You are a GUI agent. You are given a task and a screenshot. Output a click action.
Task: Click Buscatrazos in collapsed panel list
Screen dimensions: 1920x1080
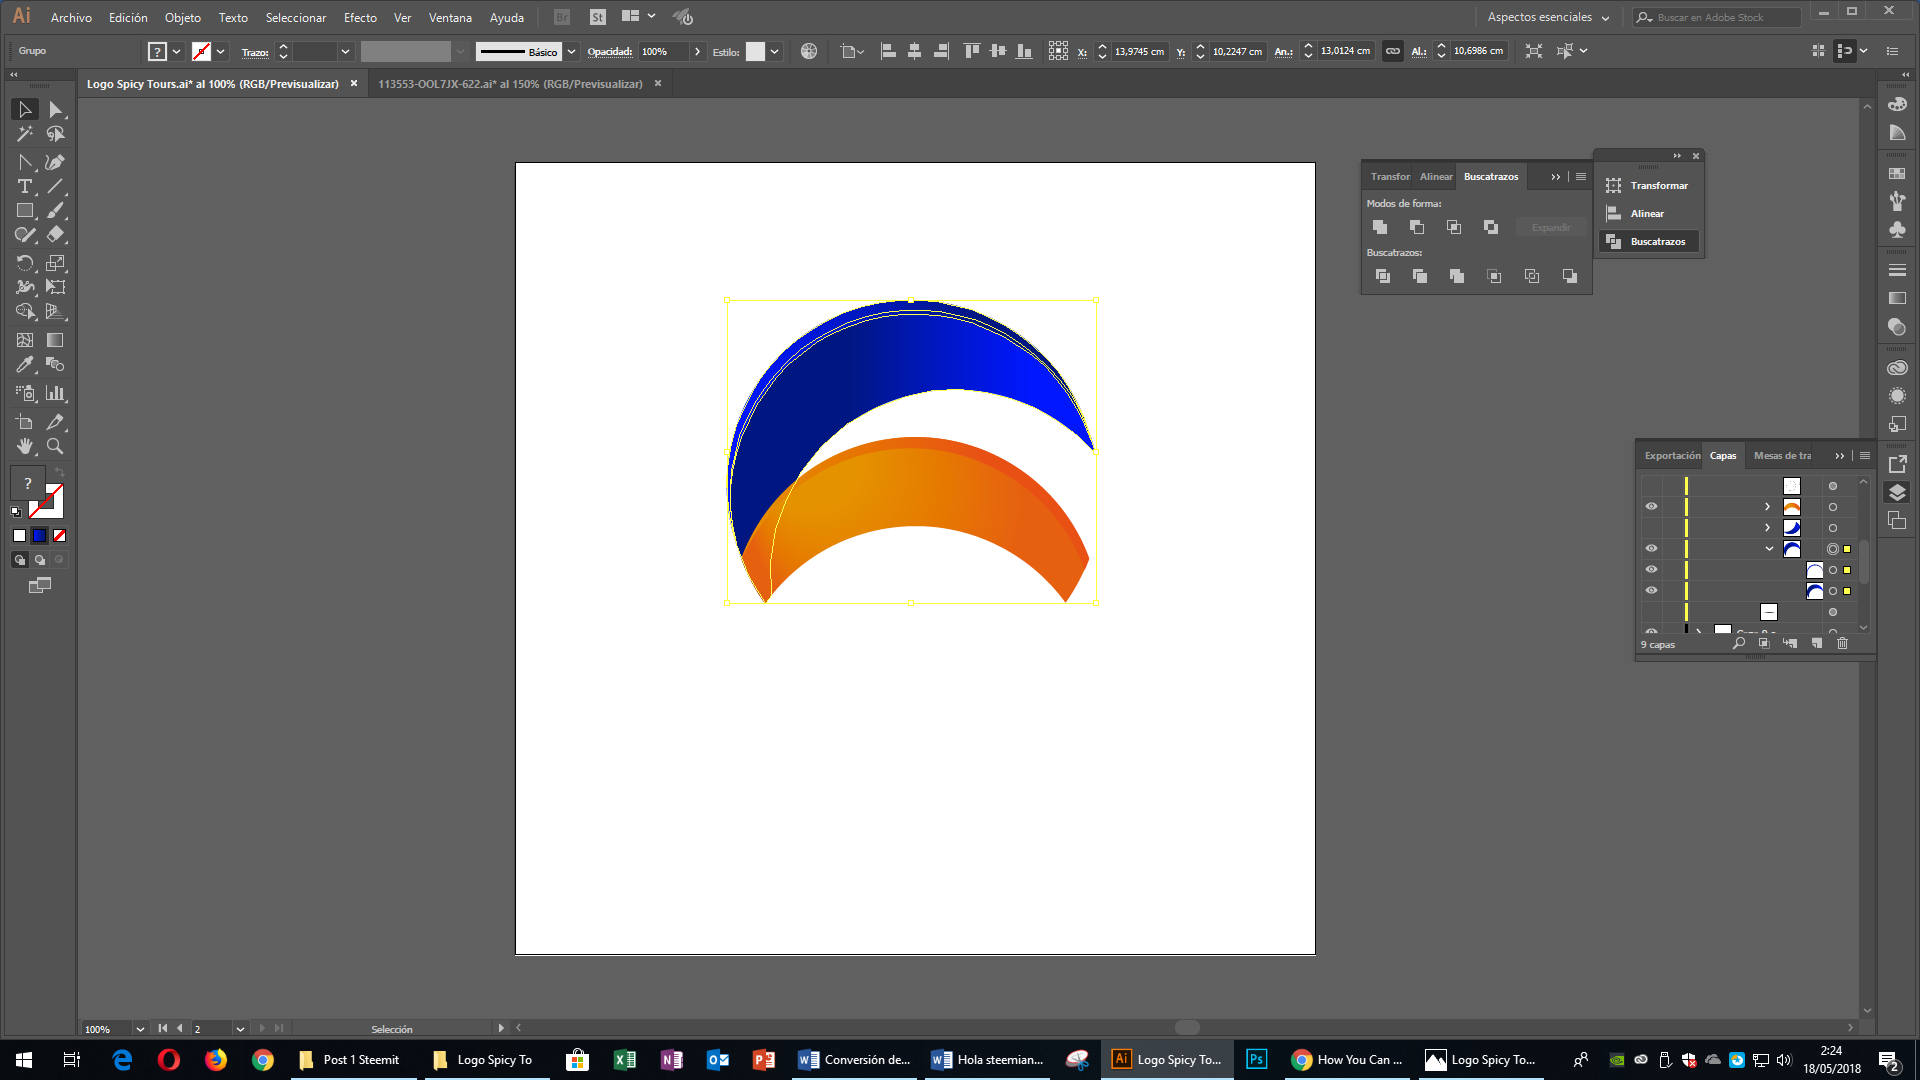pyautogui.click(x=1648, y=241)
